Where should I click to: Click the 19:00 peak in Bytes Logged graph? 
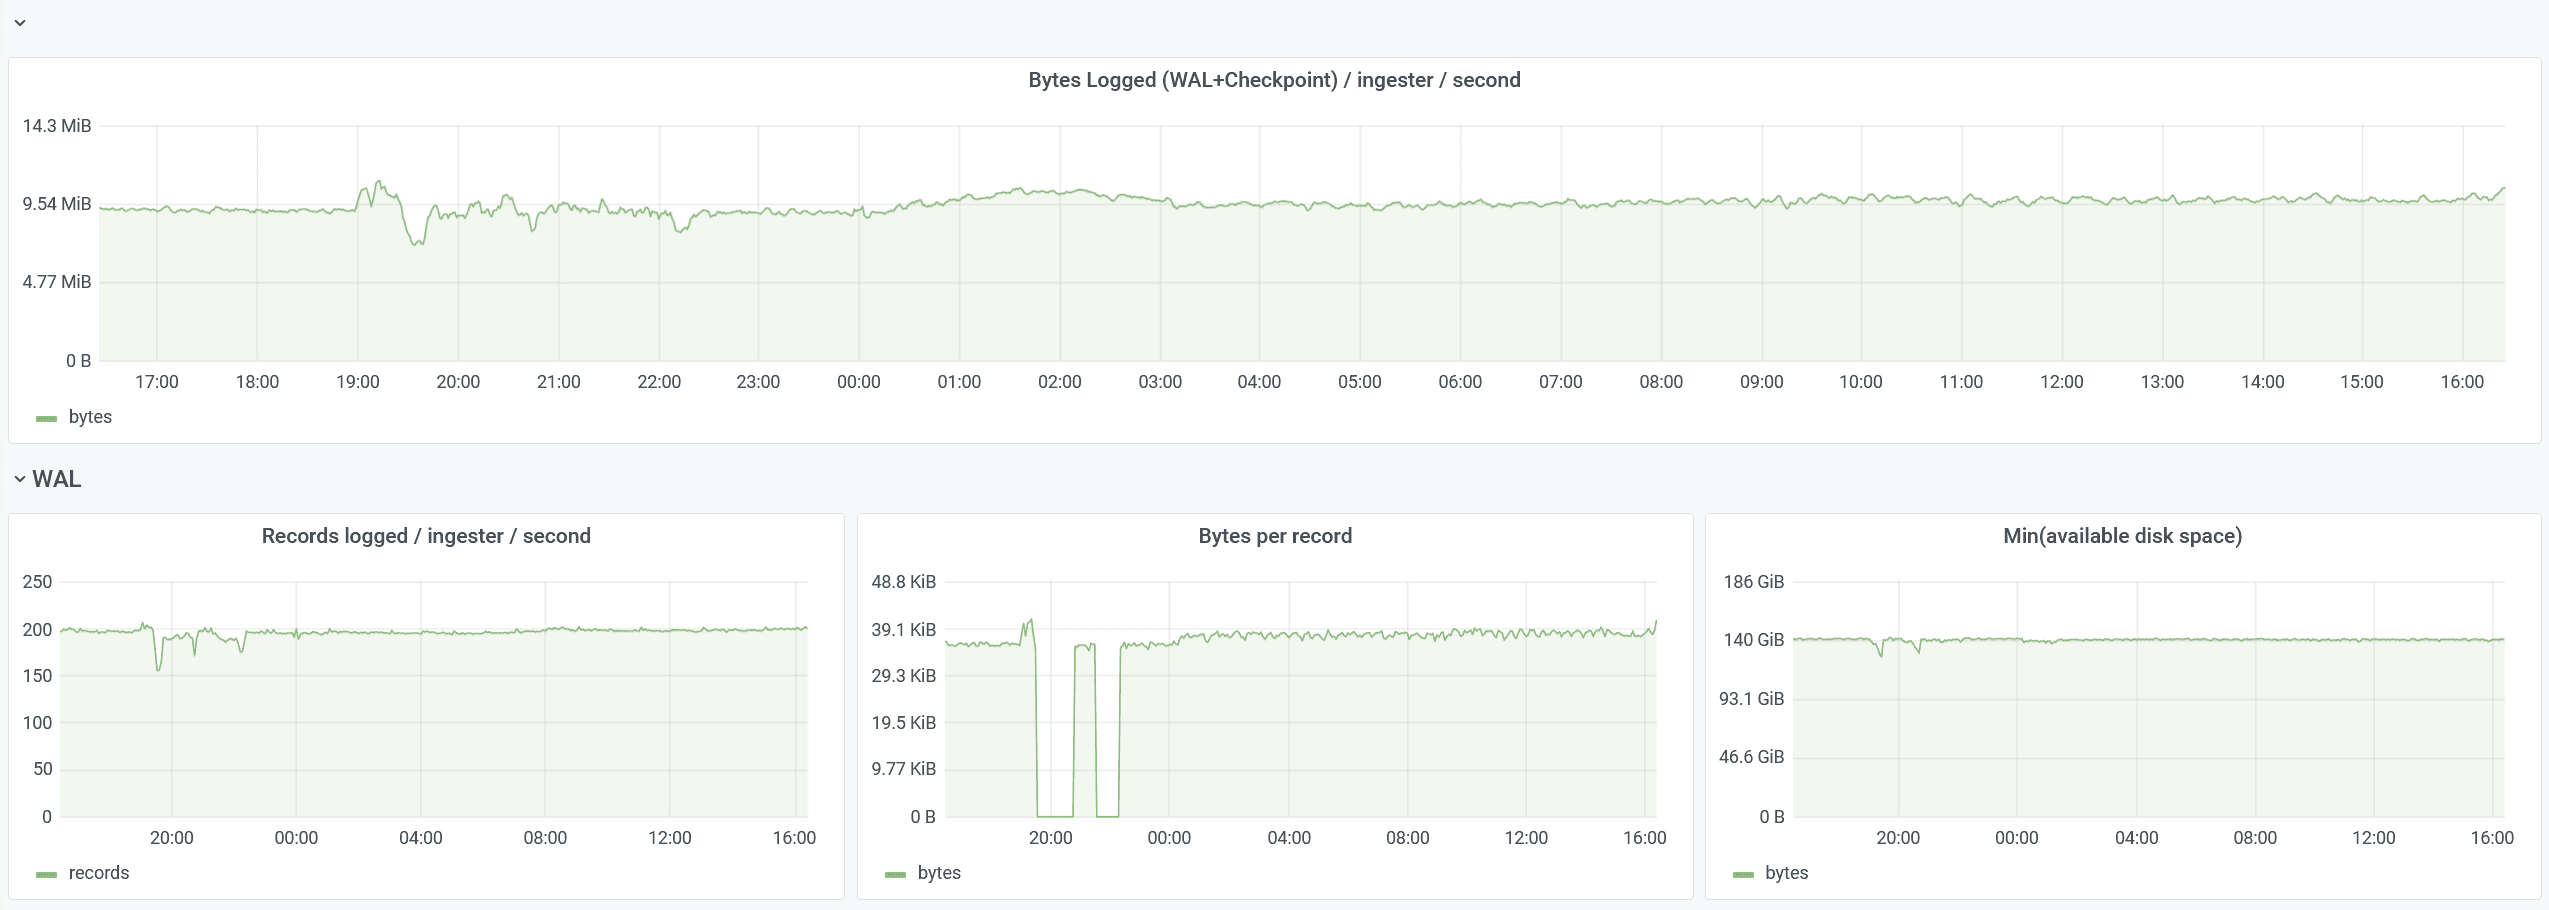378,182
